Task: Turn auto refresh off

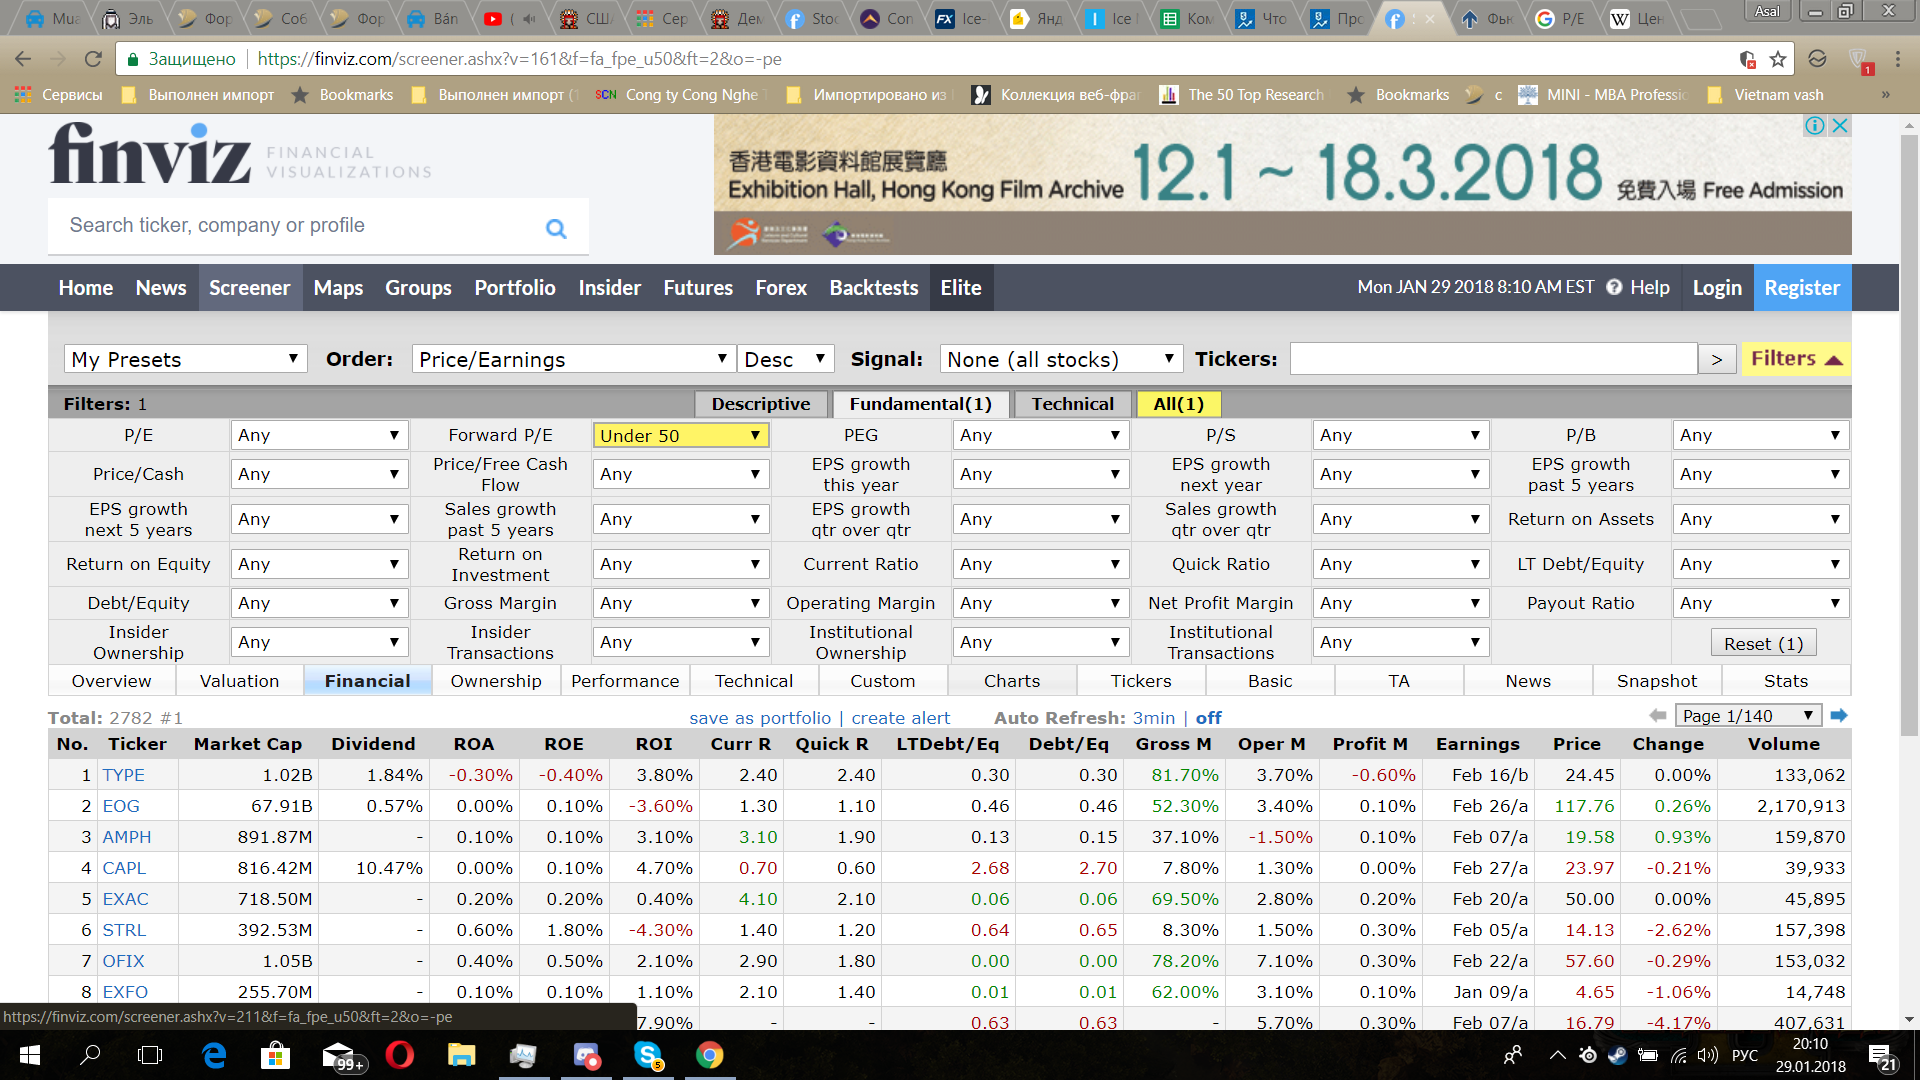Action: click(1208, 718)
